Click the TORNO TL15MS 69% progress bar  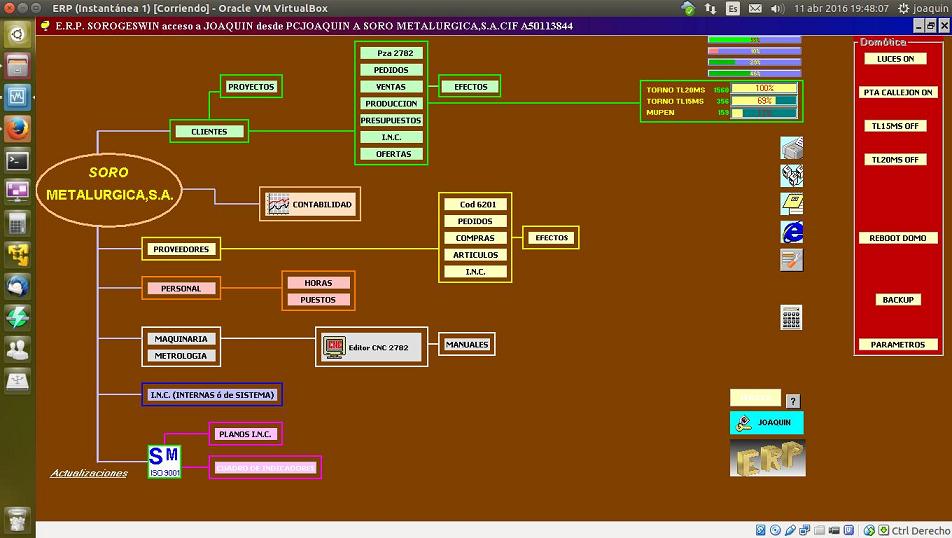coord(764,101)
